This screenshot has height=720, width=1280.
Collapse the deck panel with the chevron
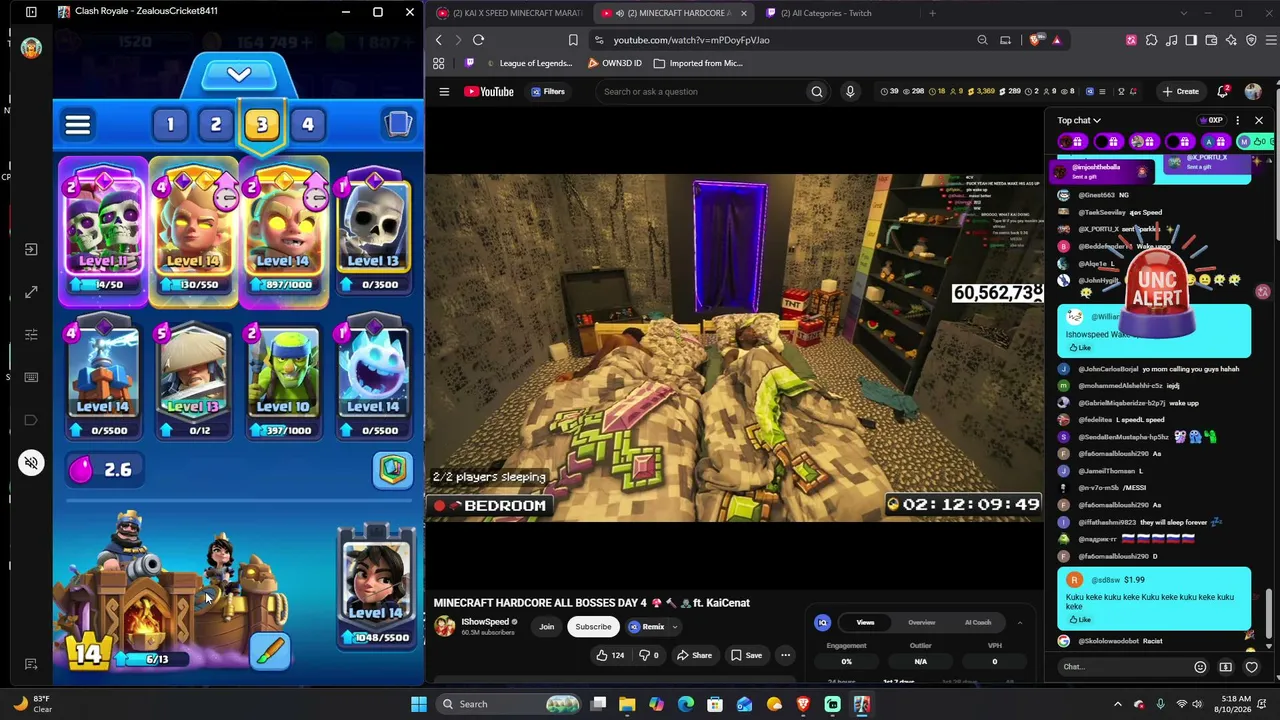(239, 75)
